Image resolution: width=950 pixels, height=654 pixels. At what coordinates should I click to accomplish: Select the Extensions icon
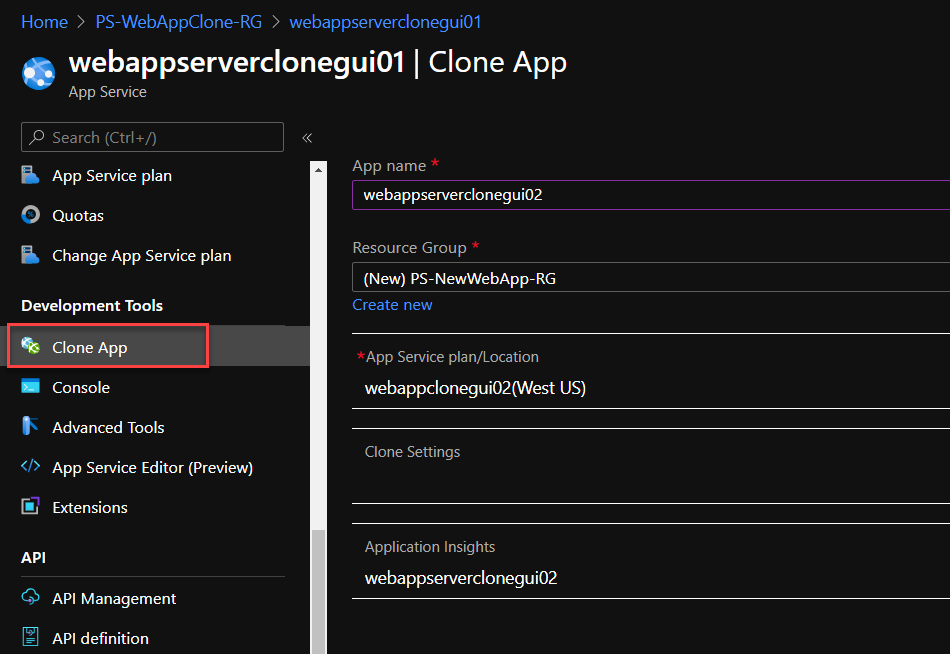point(31,507)
